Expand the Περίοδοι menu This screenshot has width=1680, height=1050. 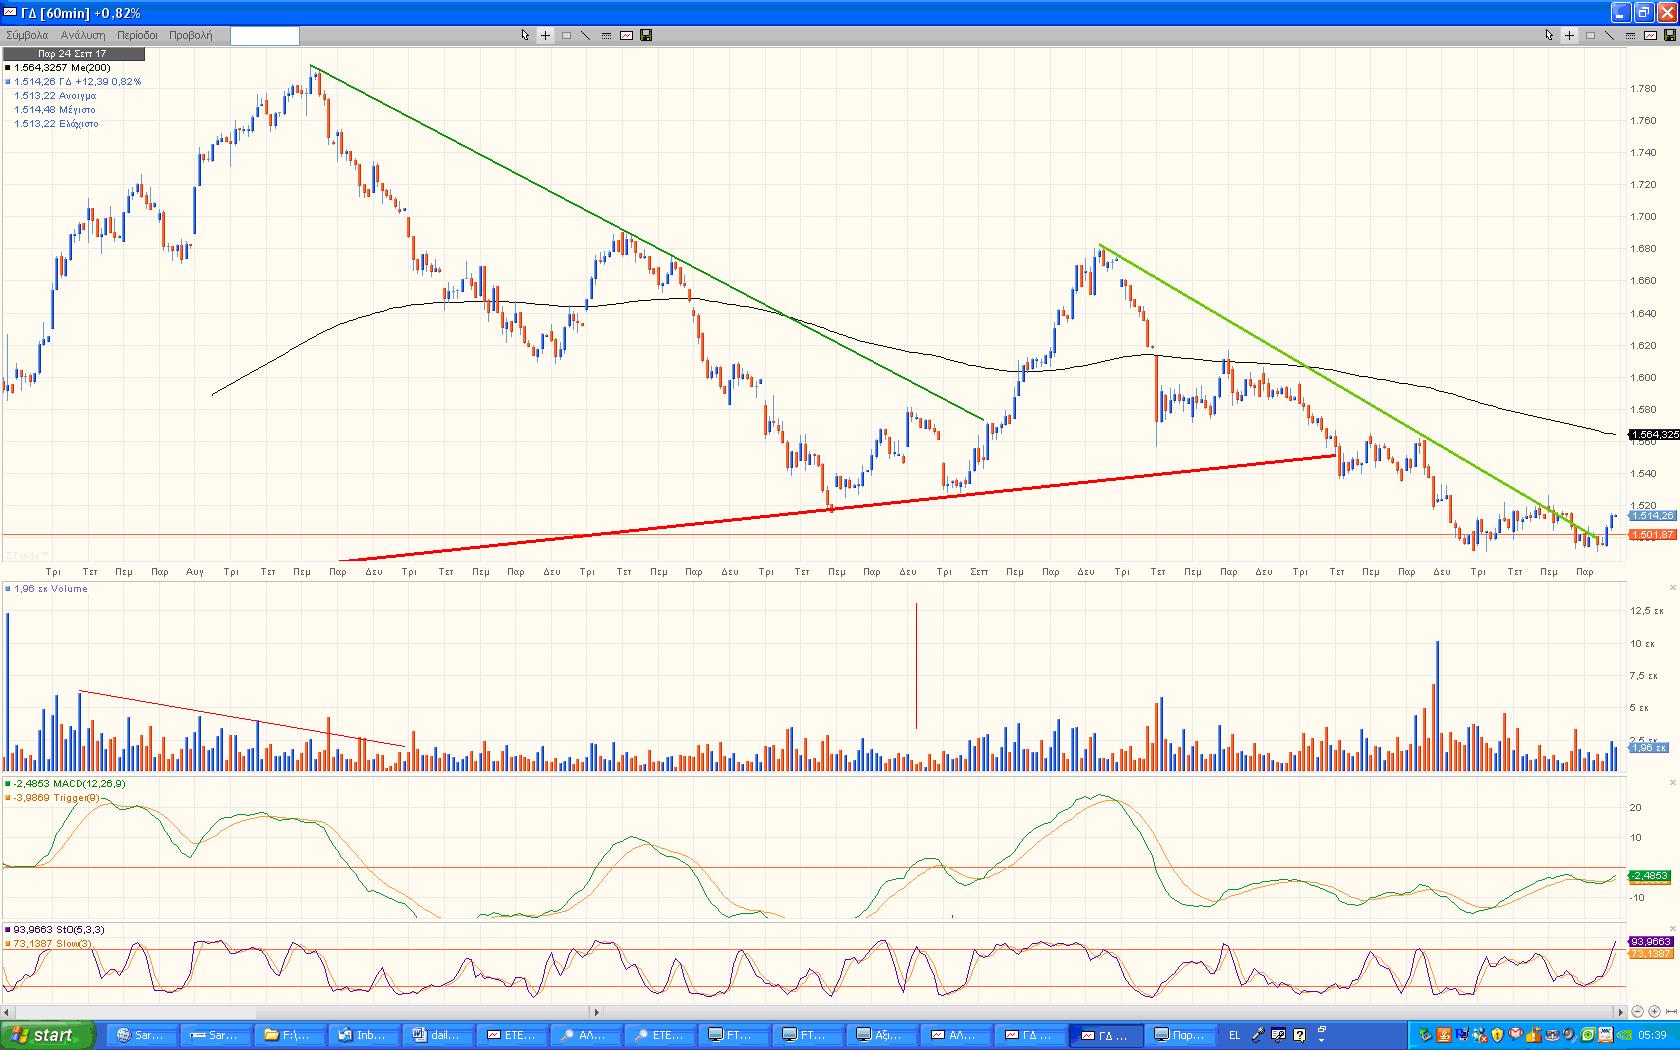137,35
